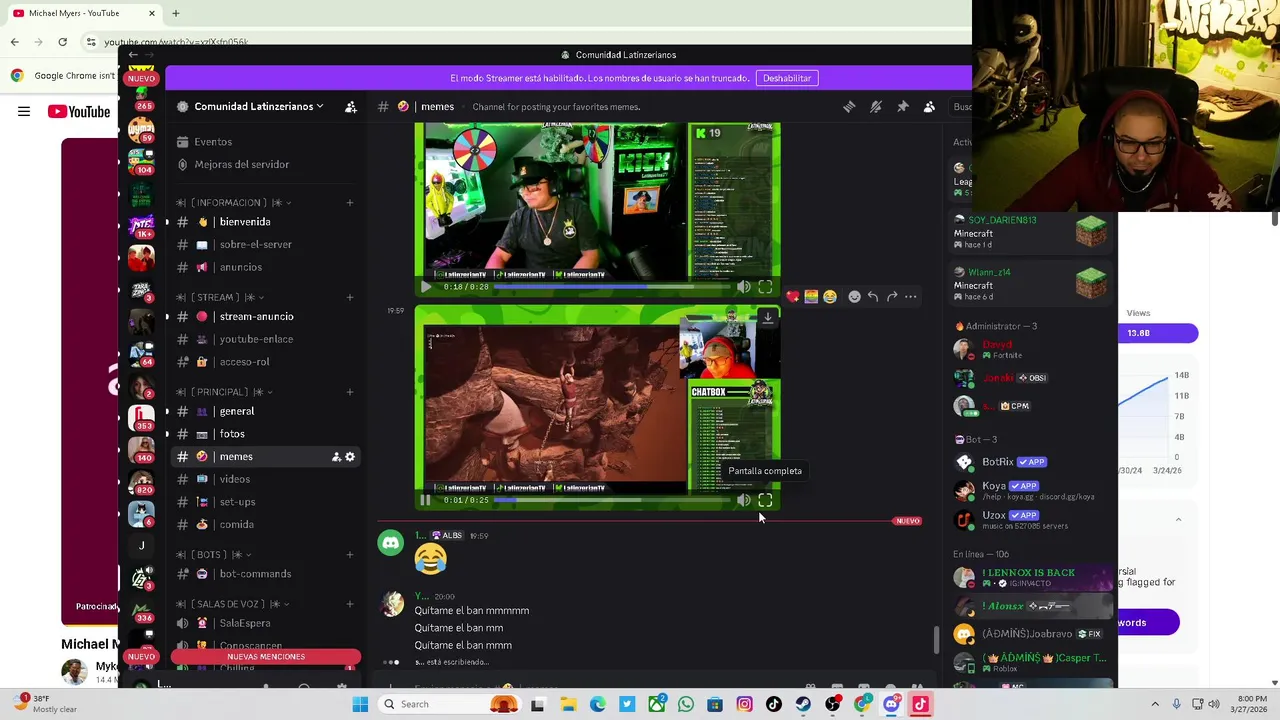Collapse the INFORMACION category
This screenshot has height=720, width=1280.
click(x=235, y=203)
